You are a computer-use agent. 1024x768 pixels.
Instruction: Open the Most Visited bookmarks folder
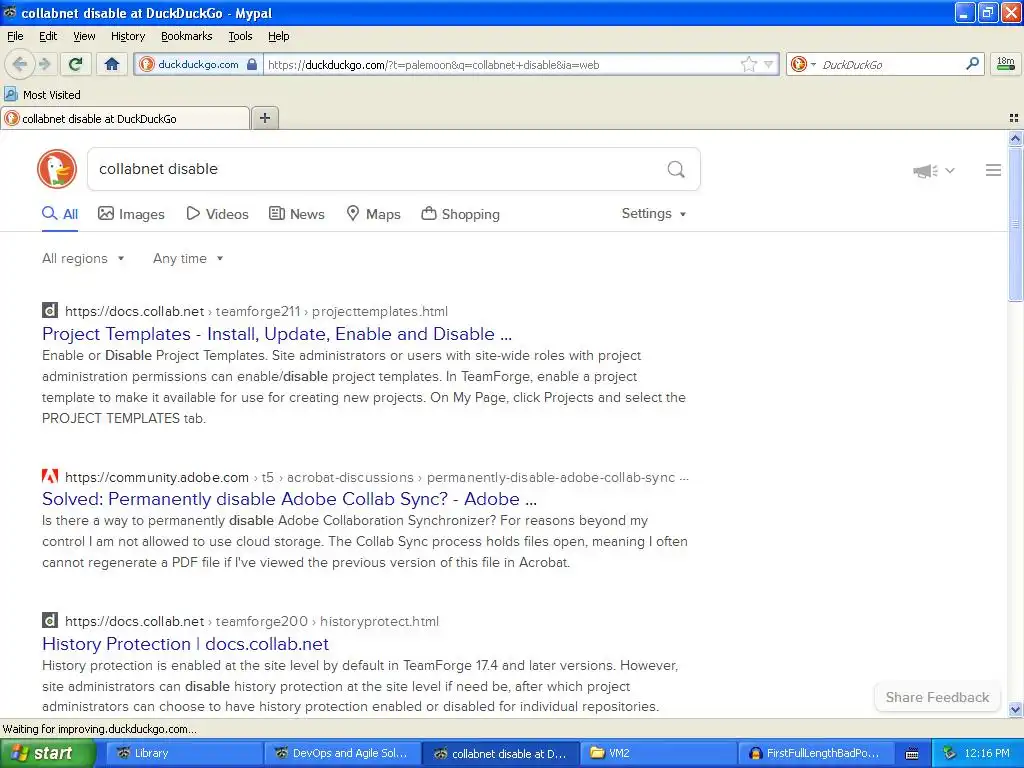(42, 95)
